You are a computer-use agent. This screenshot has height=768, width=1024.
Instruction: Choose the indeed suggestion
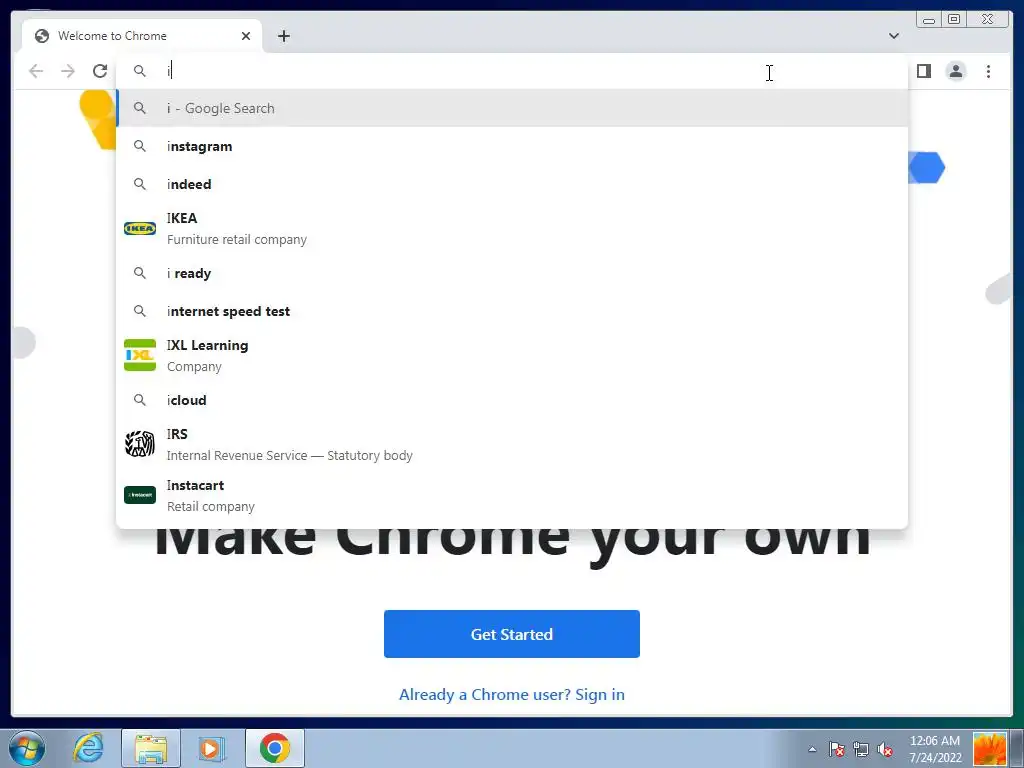point(512,184)
